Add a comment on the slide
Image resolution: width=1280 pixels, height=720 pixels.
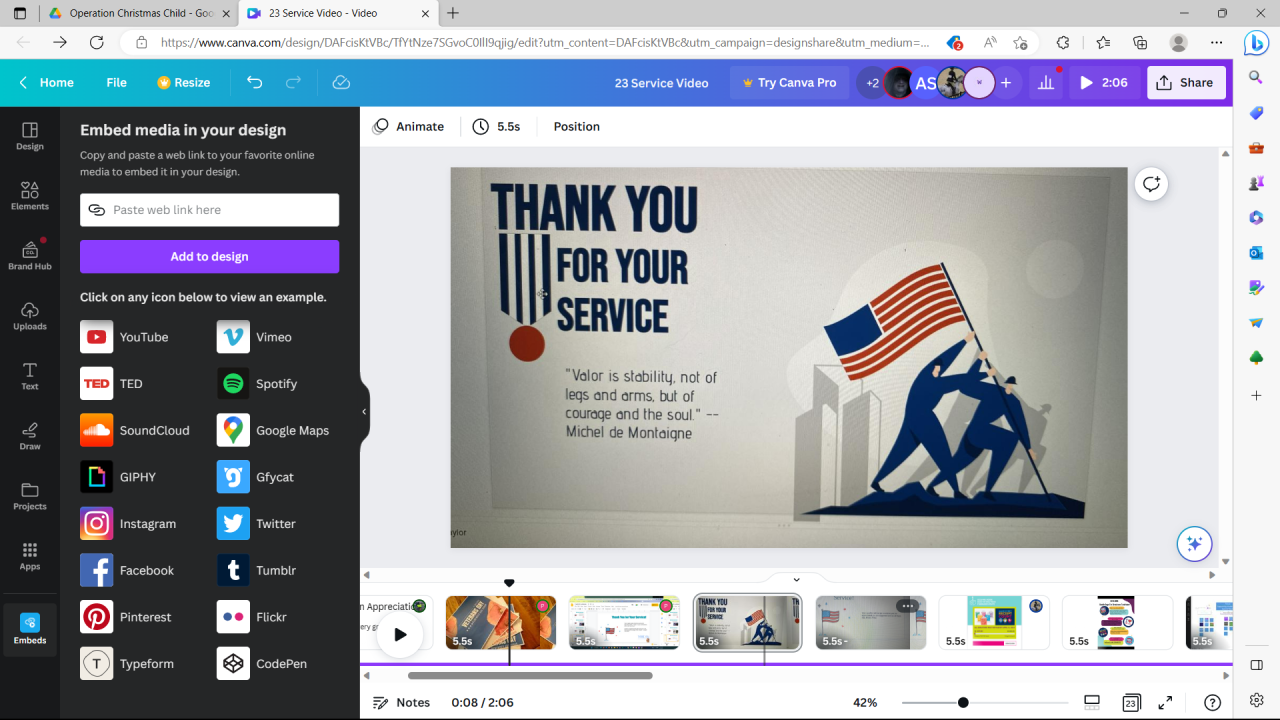(x=1152, y=184)
